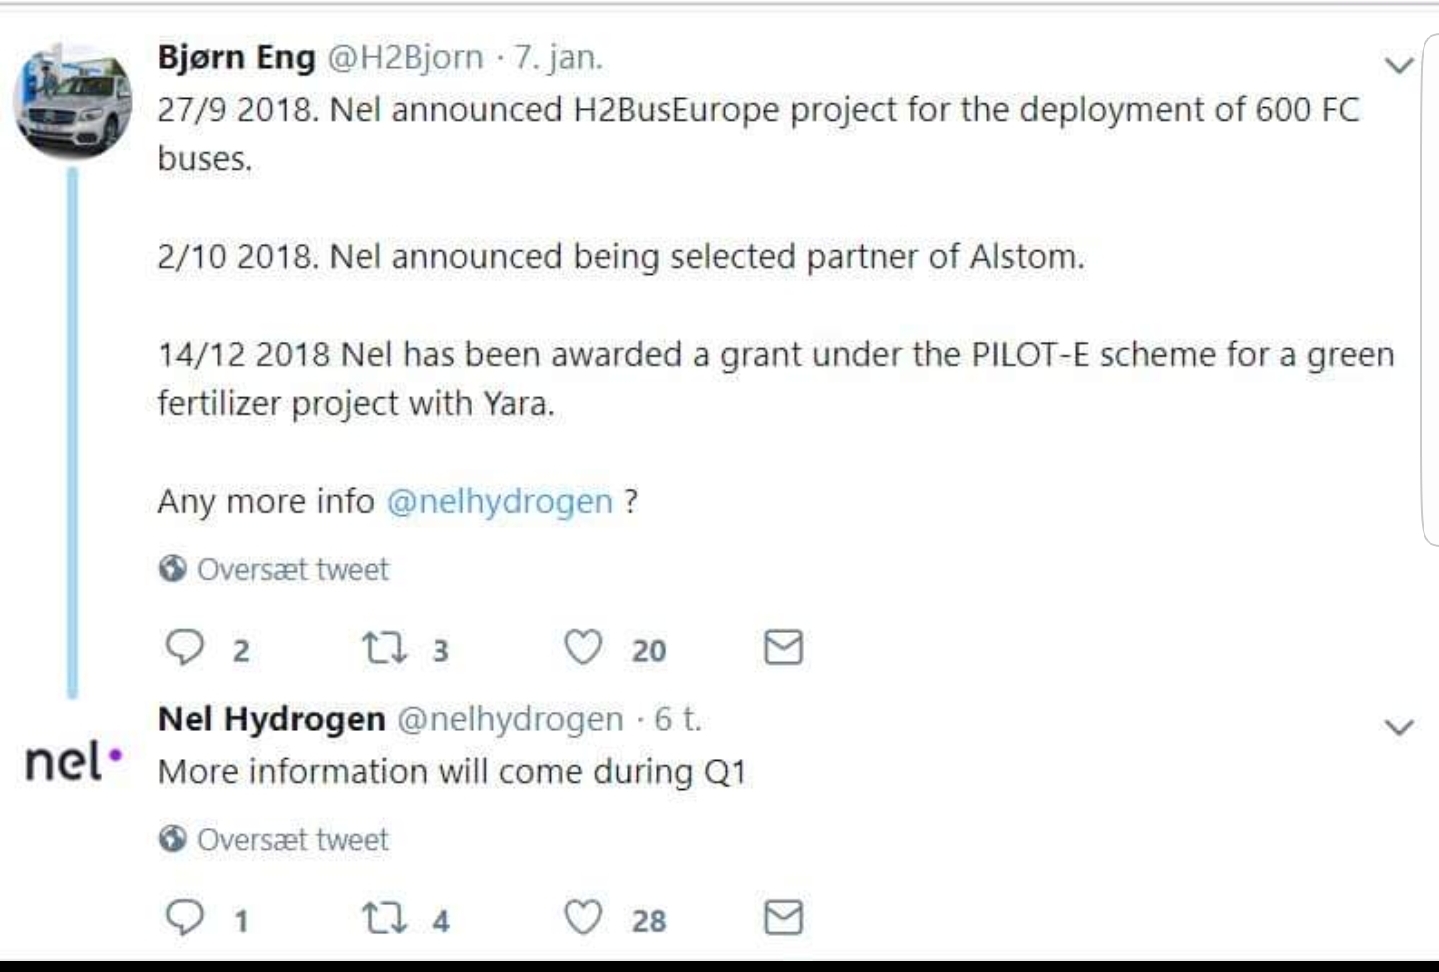Retweet Bjørn Eng's tweet
The width and height of the screenshot is (1439, 972).
384,648
